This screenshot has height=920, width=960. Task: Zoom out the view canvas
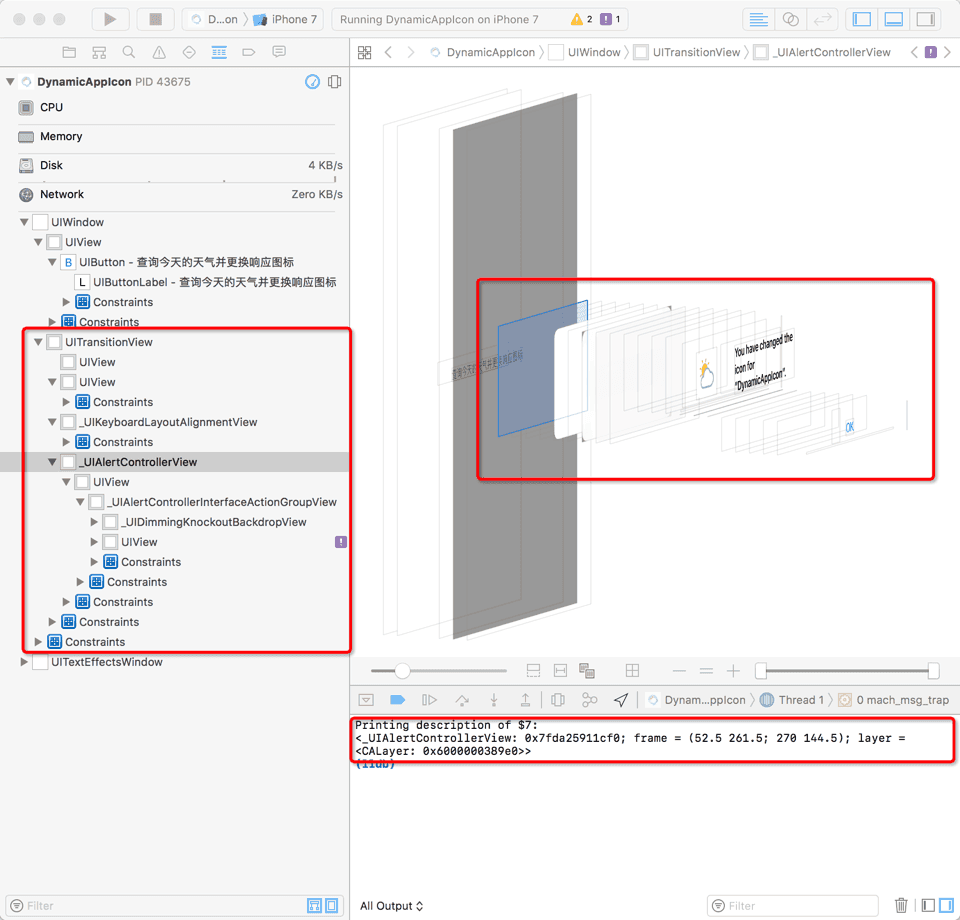pyautogui.click(x=679, y=671)
